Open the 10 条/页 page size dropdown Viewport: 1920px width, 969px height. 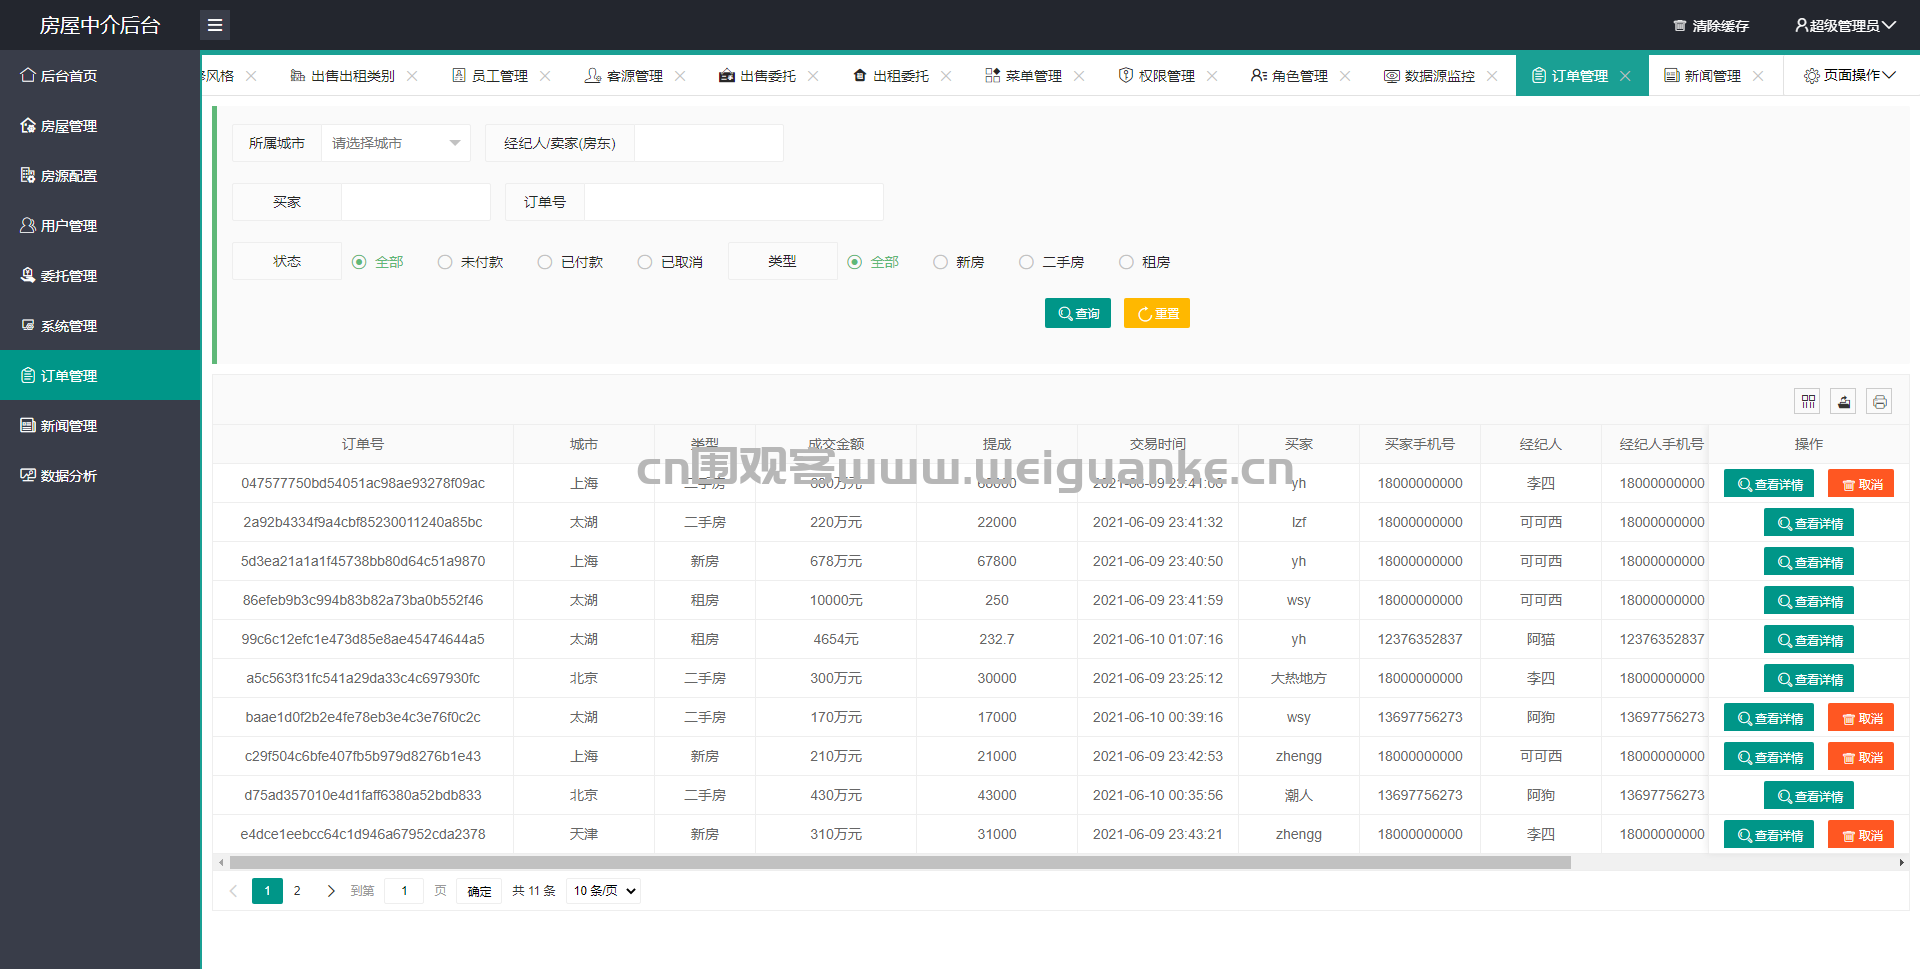(604, 891)
